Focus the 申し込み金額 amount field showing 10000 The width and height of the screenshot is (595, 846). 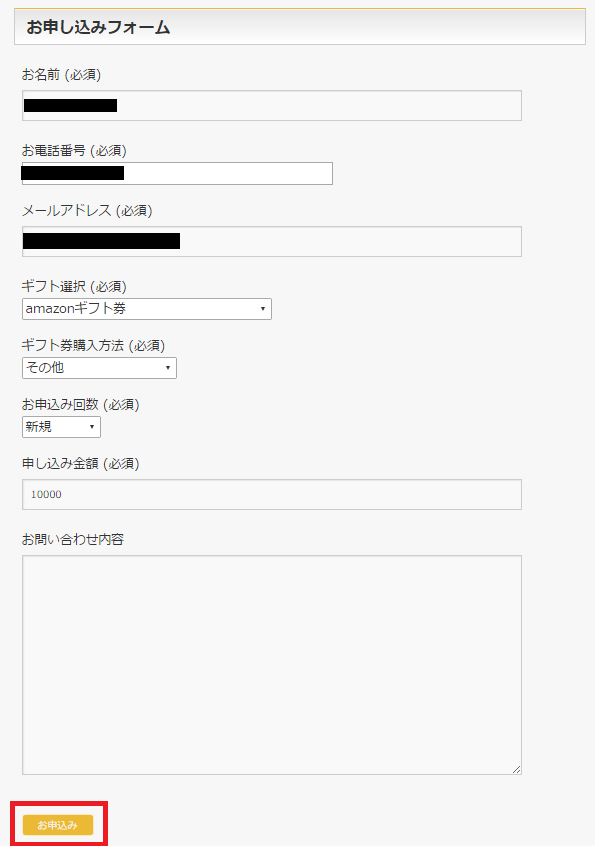(271, 494)
